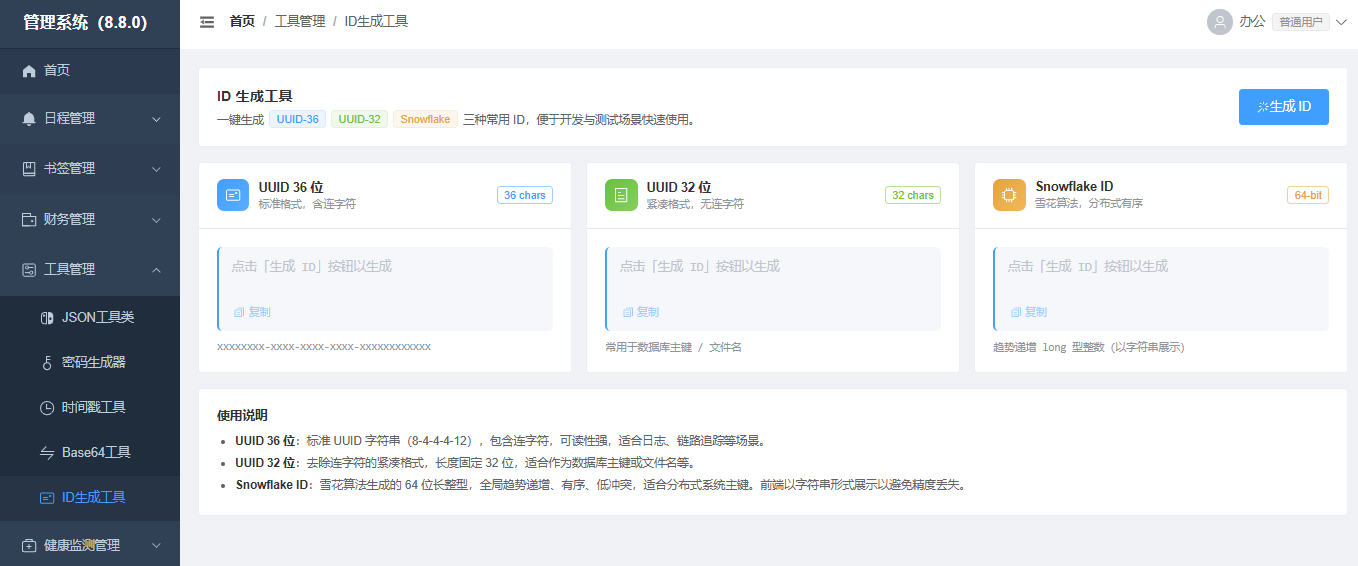1358x566 pixels.
Task: Click the 64-bit badge
Action: [x=1308, y=195]
